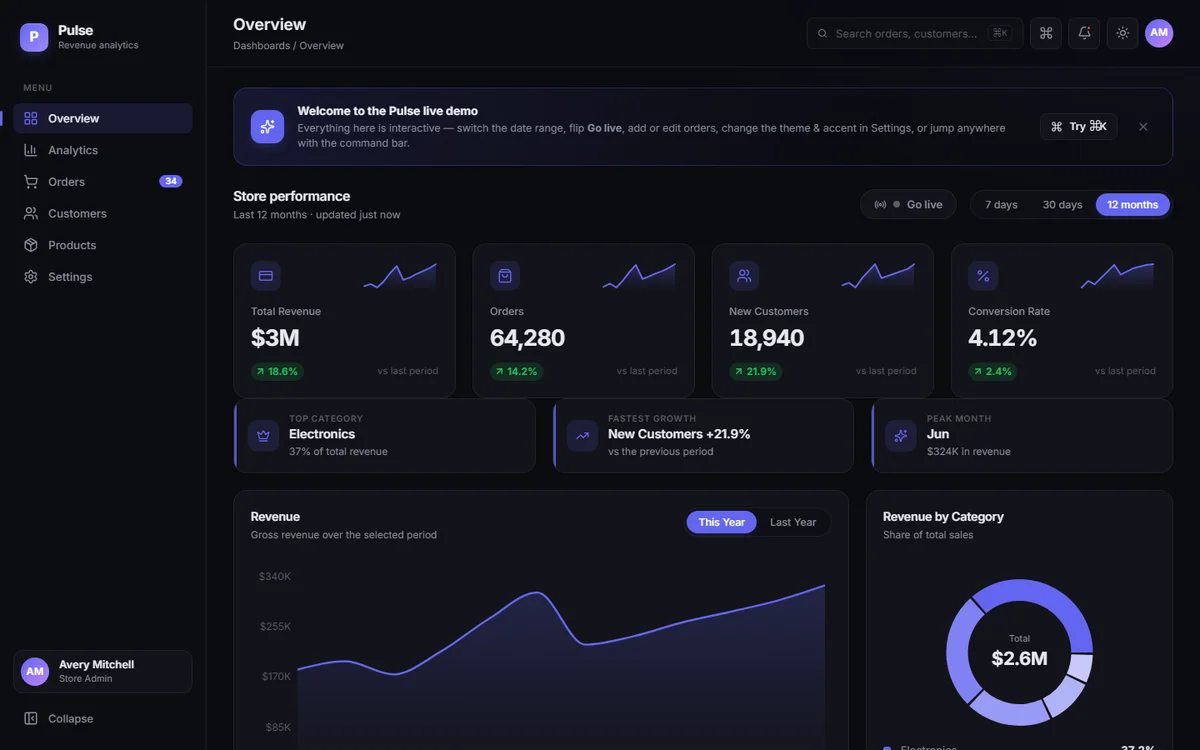This screenshot has width=1200, height=750.
Task: Click the Pulse logo icon
Action: click(x=34, y=38)
